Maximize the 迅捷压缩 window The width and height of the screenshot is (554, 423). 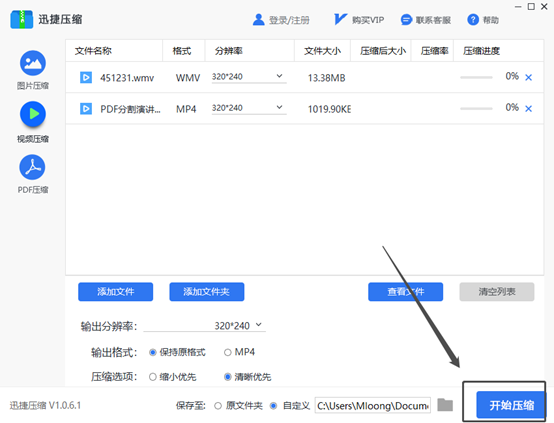[531, 7]
